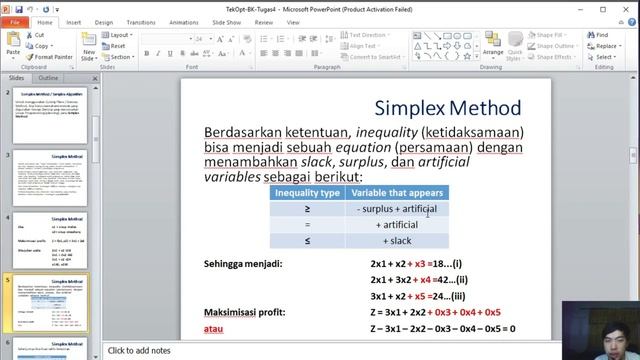640x360 pixels.
Task: Undo last action in quick access toolbar
Action: pos(30,9)
